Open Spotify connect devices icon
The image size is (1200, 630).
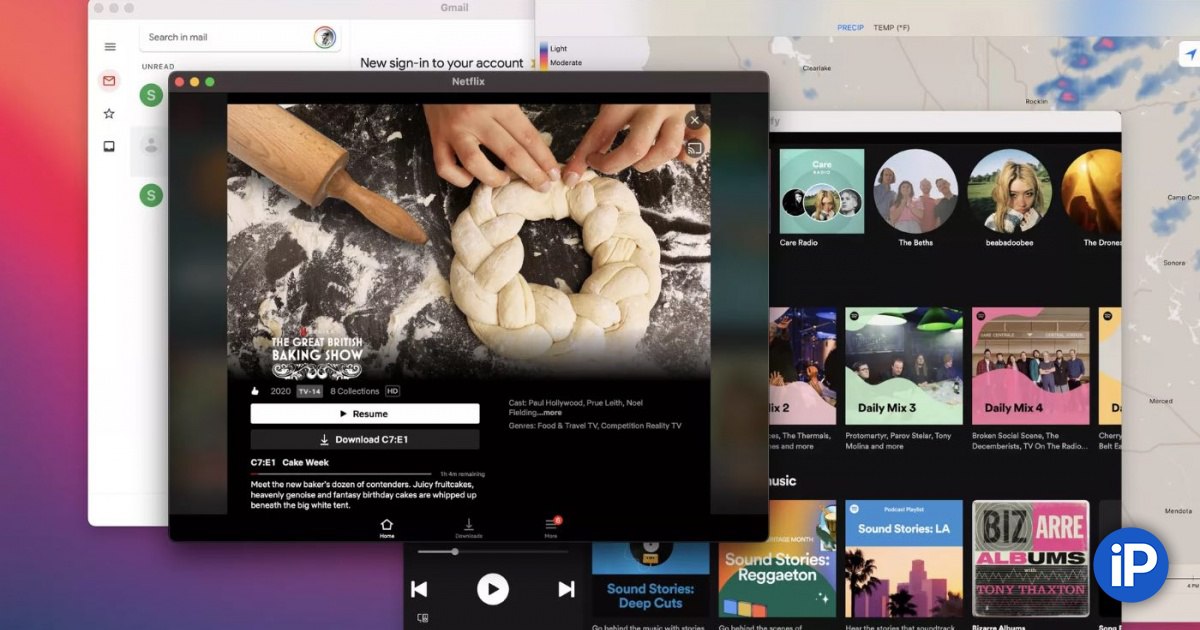pyautogui.click(x=423, y=618)
